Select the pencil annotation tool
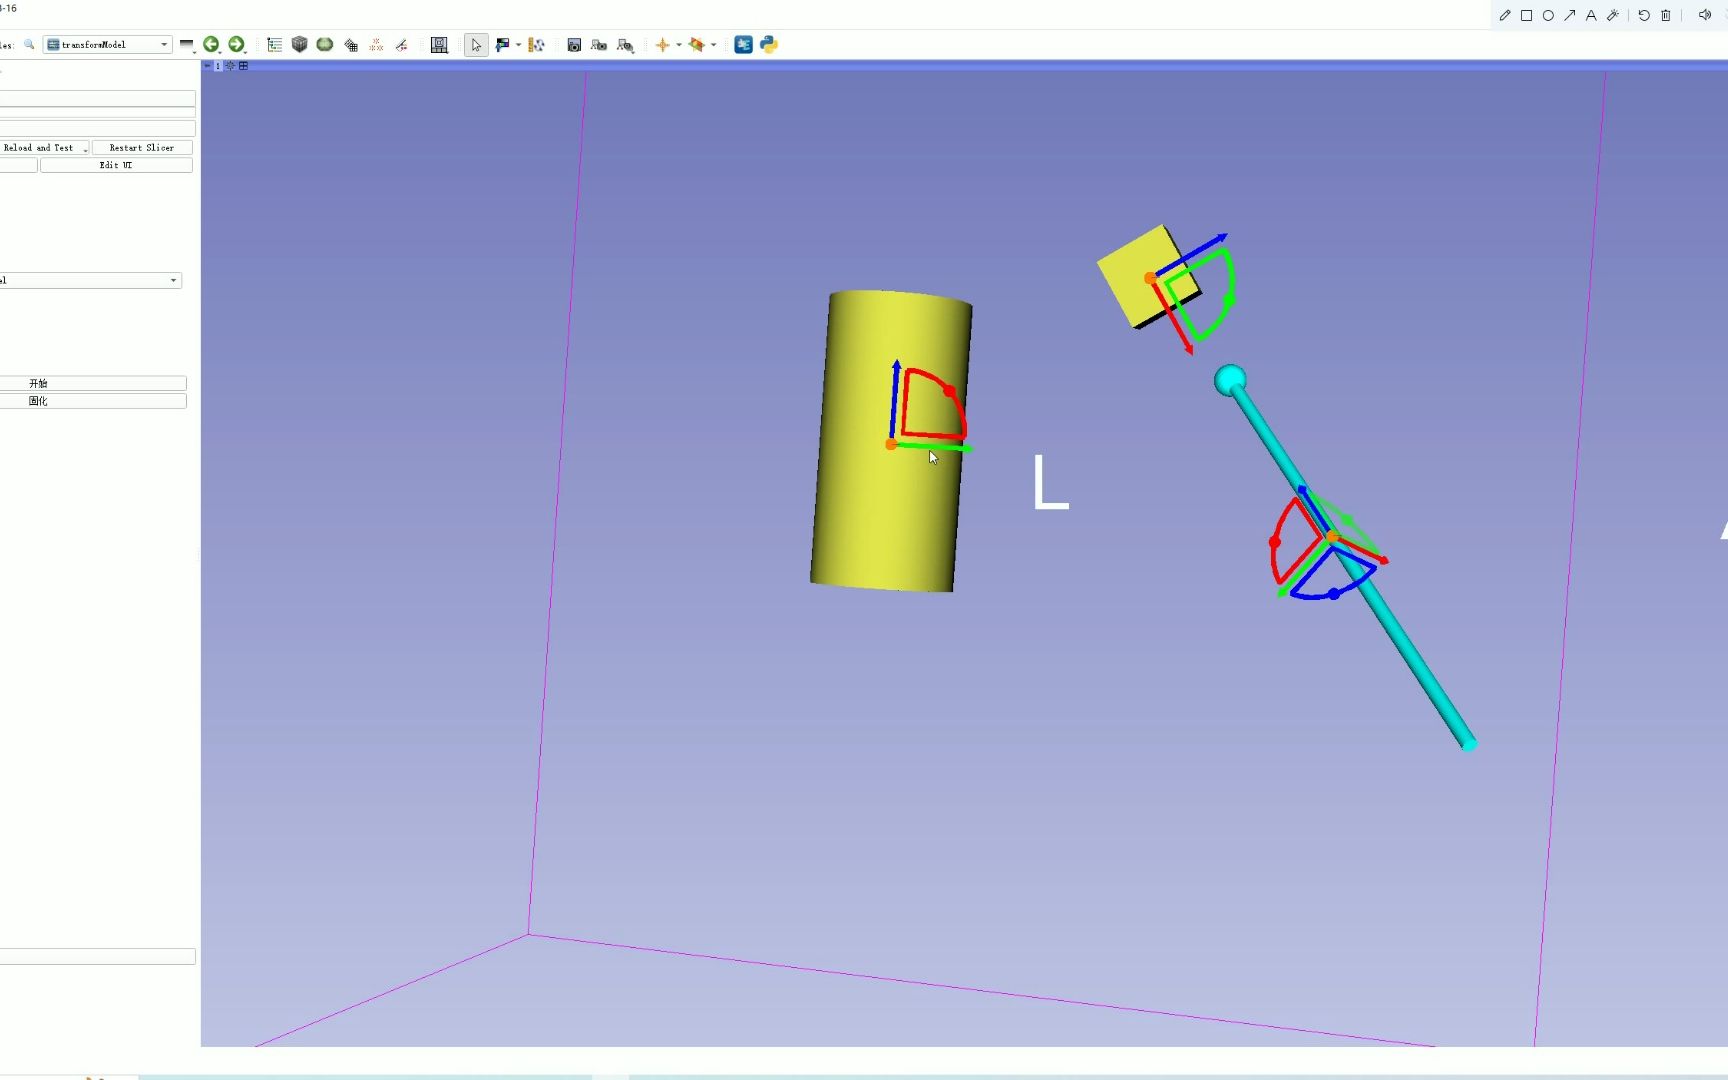Viewport: 1728px width, 1080px height. point(1504,15)
